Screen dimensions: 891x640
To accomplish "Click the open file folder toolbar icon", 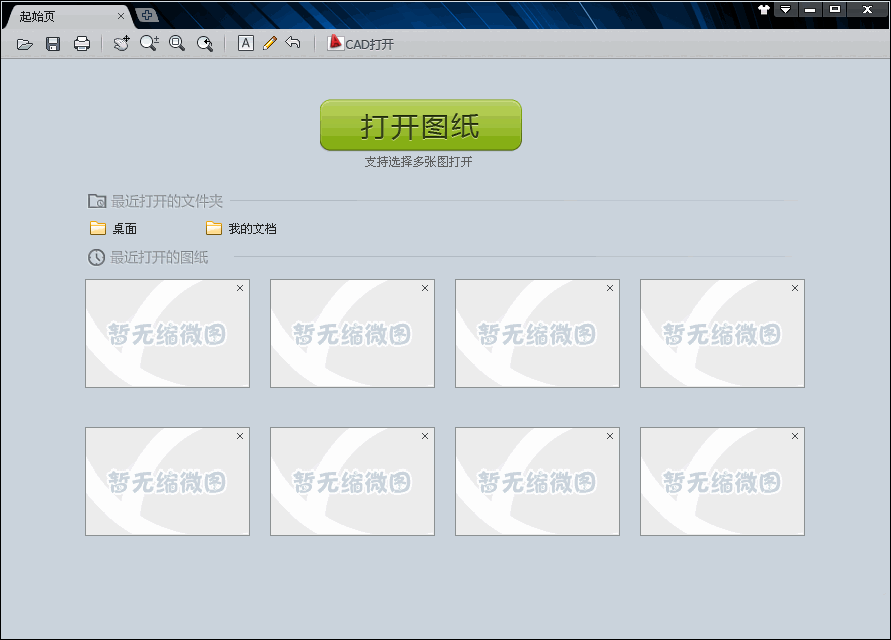I will tap(25, 44).
